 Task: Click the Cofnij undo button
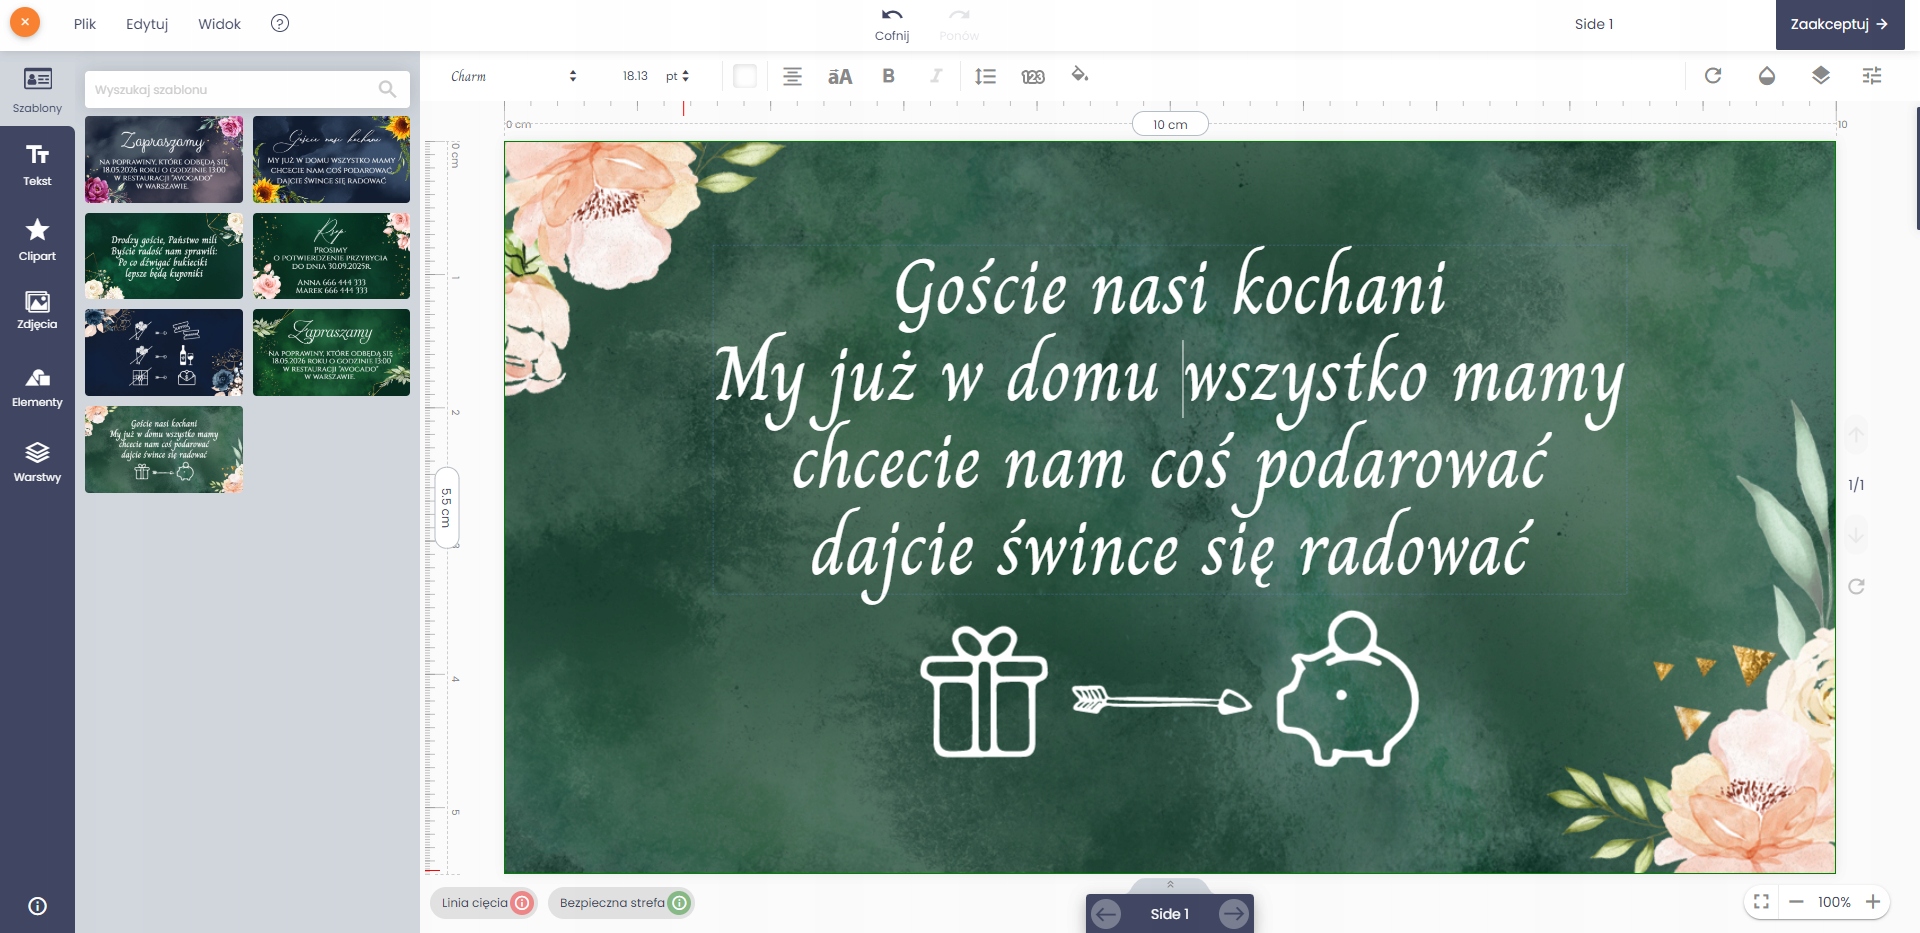(x=891, y=24)
